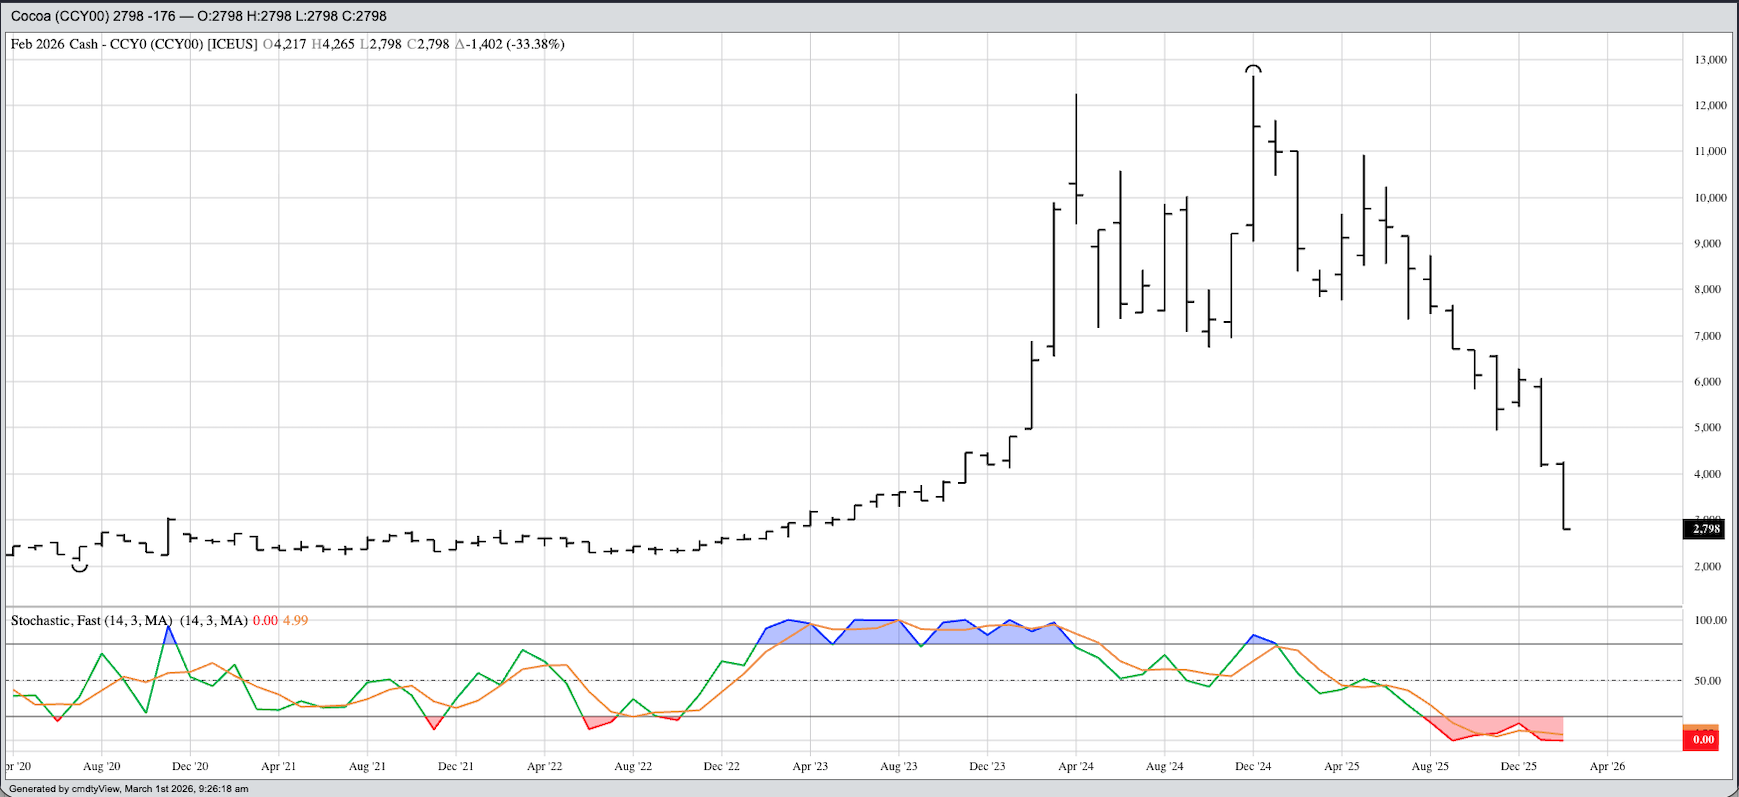The image size is (1739, 797).
Task: Click the arc marker above the December 2024 high
Action: (1253, 69)
